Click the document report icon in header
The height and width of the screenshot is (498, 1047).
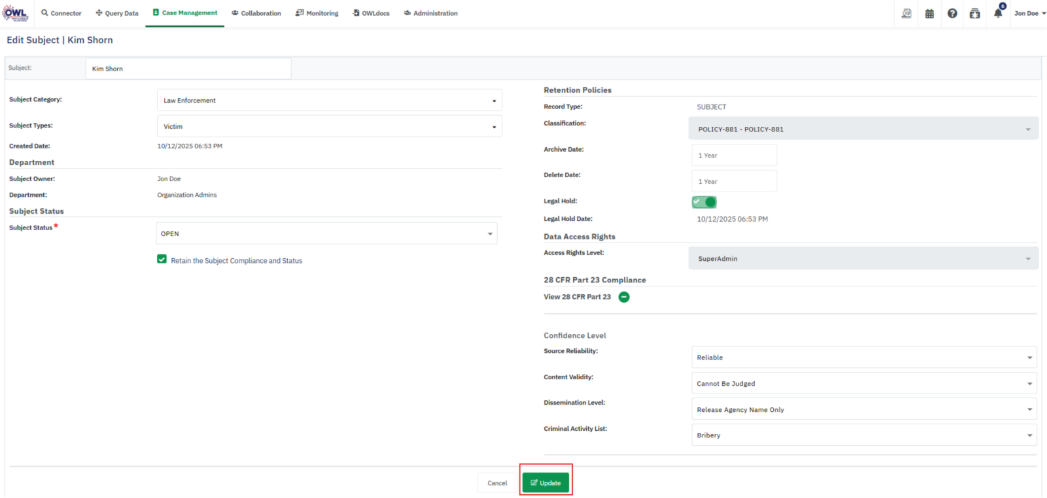(x=906, y=13)
